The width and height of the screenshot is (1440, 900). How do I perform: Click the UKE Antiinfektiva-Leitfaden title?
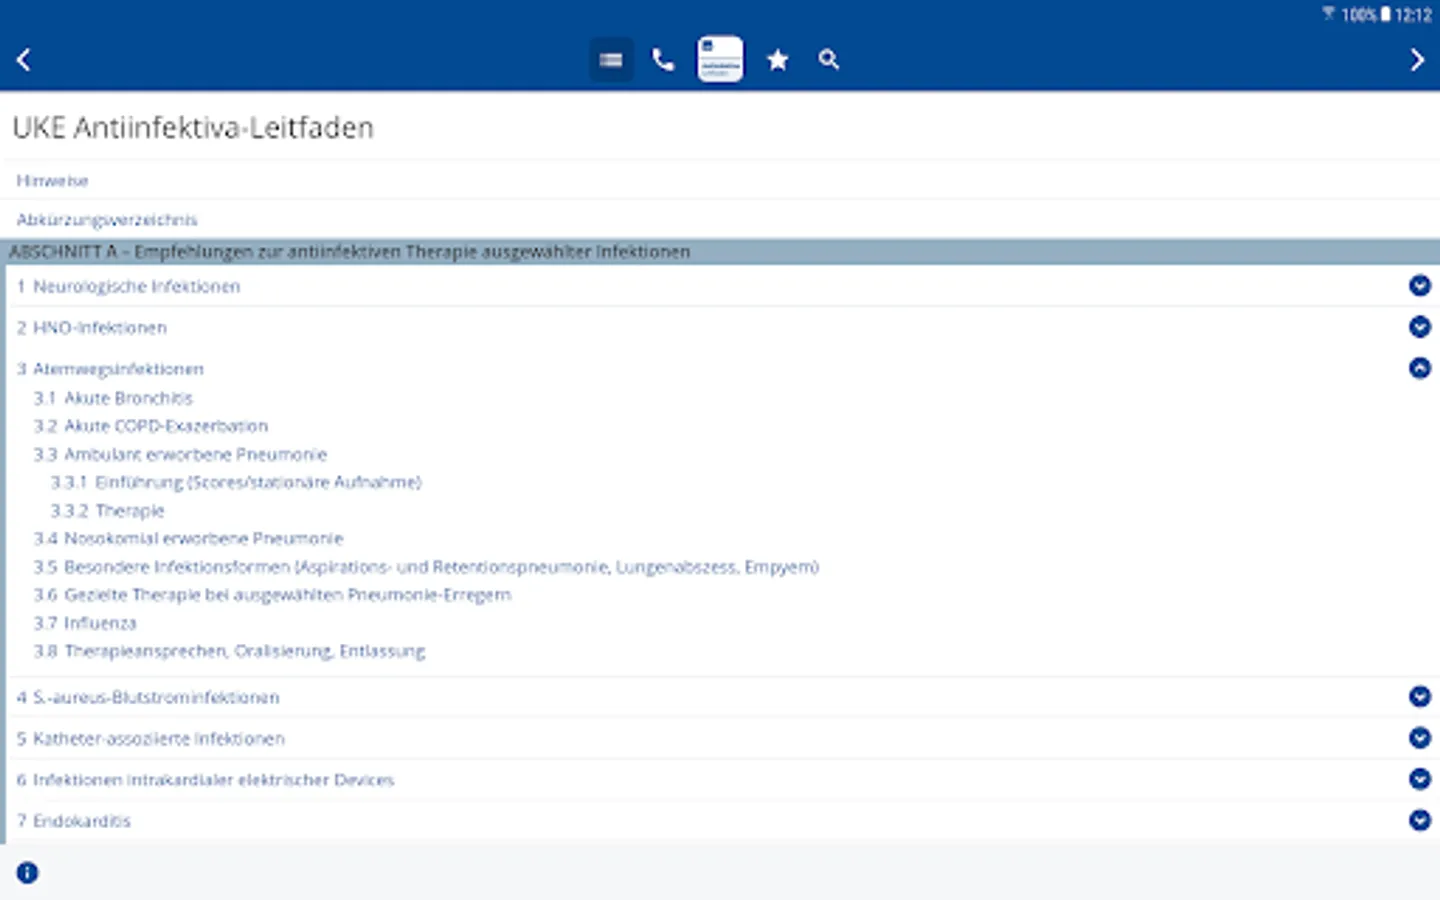point(193,128)
